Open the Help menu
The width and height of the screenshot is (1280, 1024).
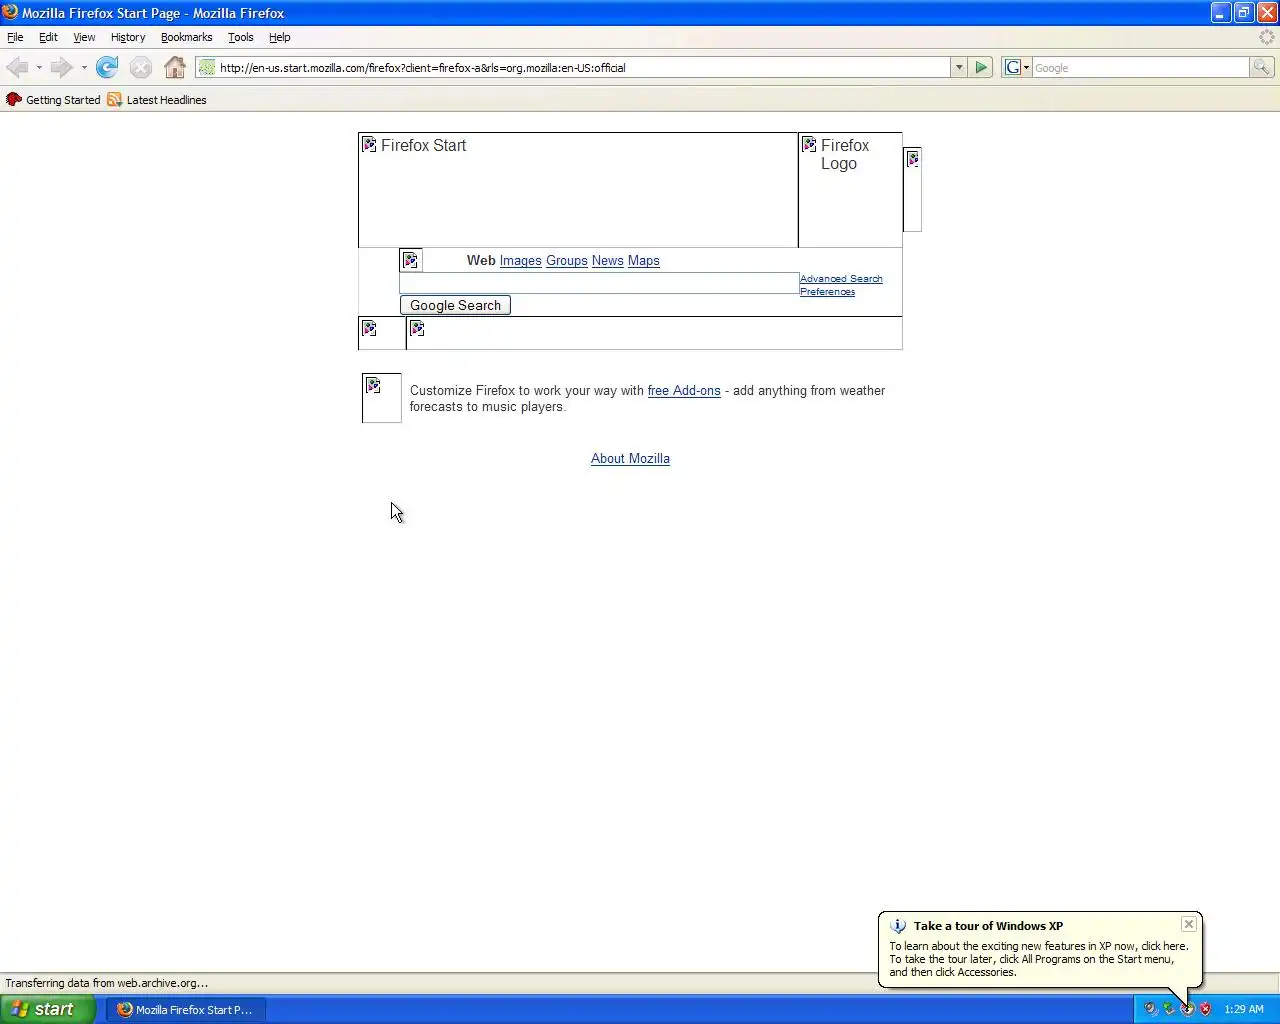(280, 37)
